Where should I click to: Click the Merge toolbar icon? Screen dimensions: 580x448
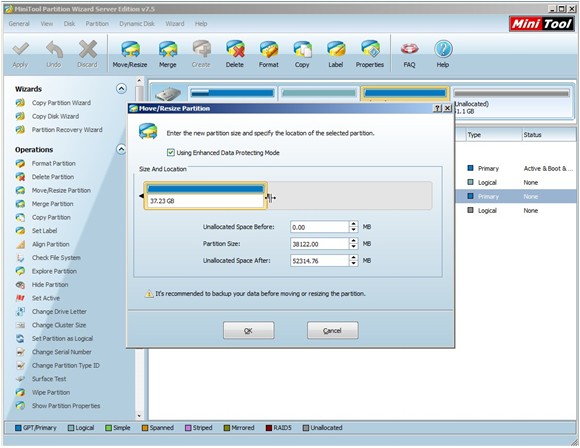(x=168, y=50)
